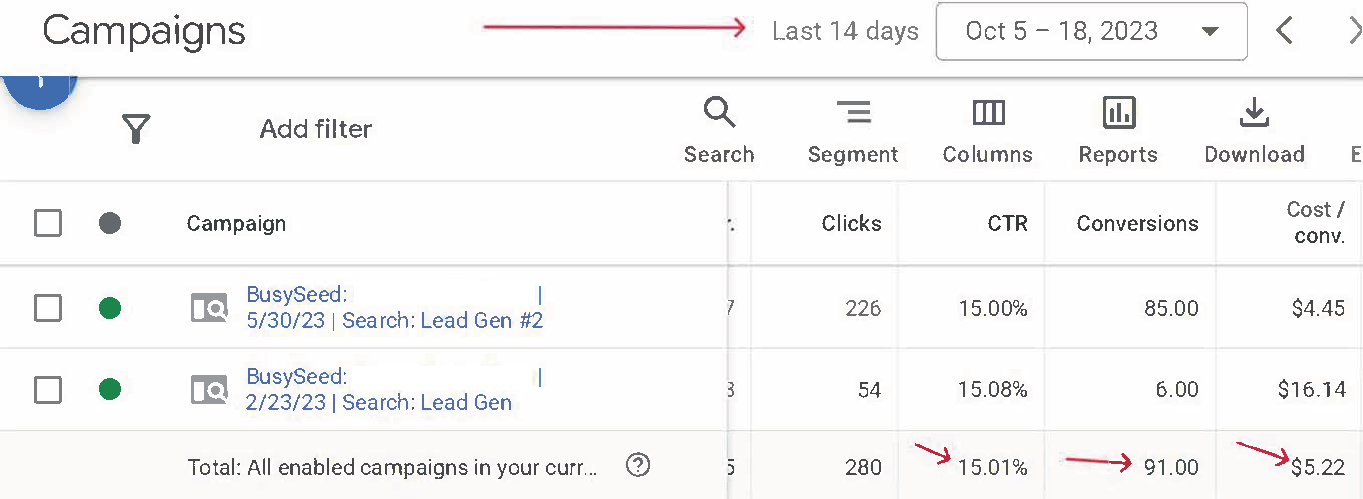Sort by the Clicks column header
This screenshot has height=499, width=1363.
(851, 223)
